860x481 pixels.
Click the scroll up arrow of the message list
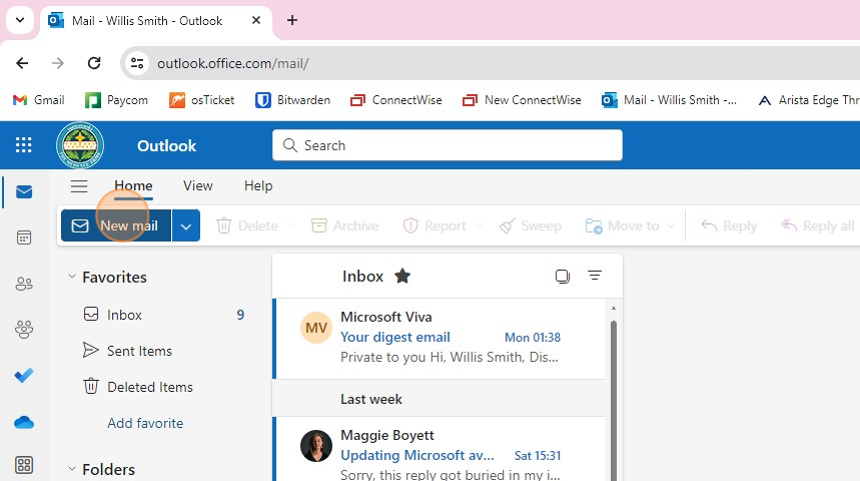click(x=614, y=308)
